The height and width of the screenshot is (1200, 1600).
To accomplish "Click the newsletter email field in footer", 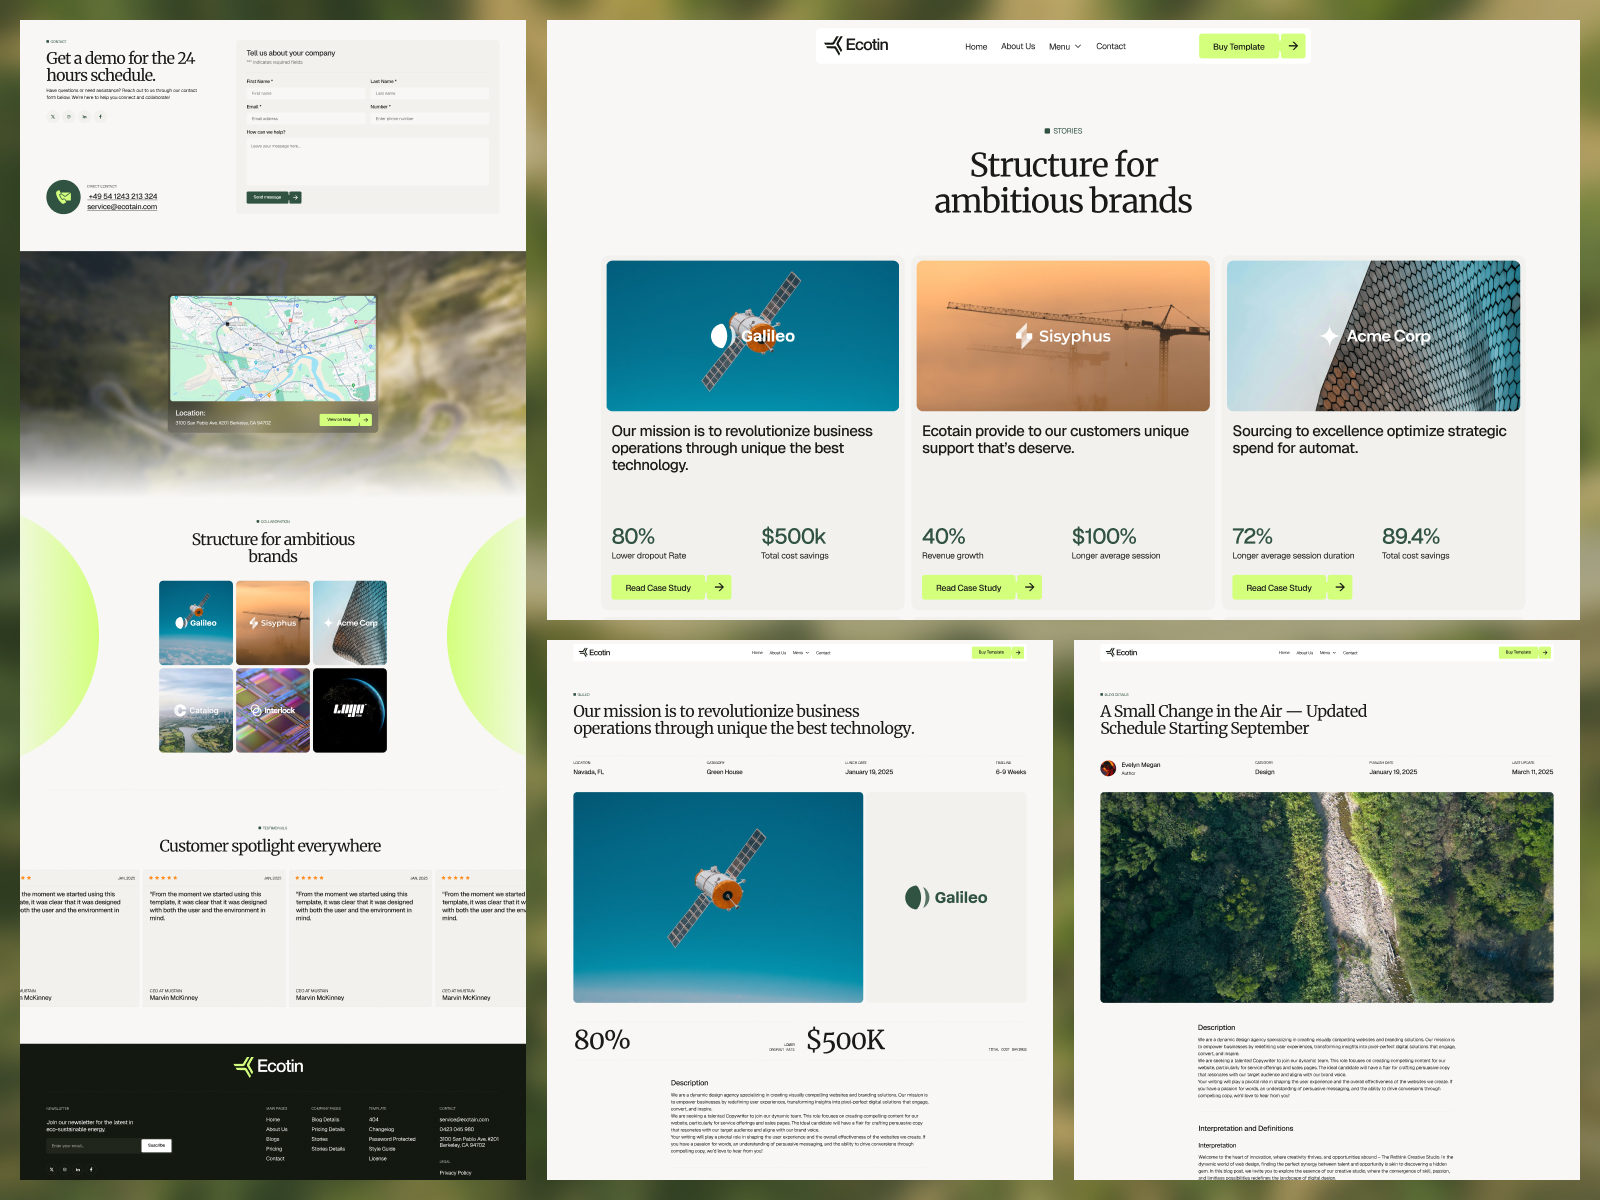I will click(93, 1145).
